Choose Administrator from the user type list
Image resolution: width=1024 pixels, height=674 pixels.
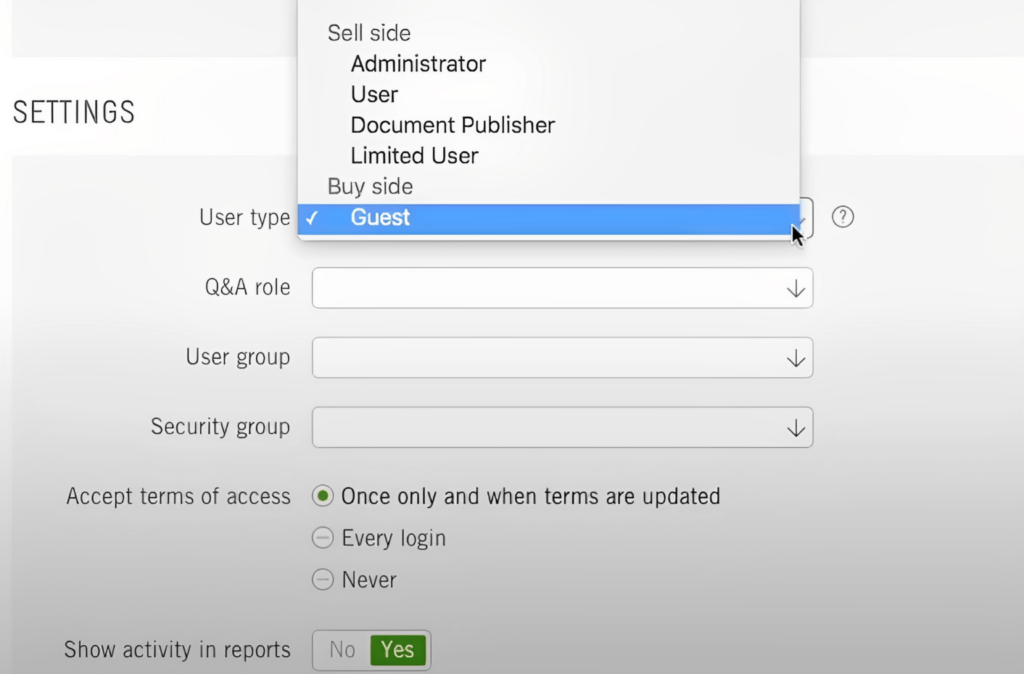click(418, 64)
